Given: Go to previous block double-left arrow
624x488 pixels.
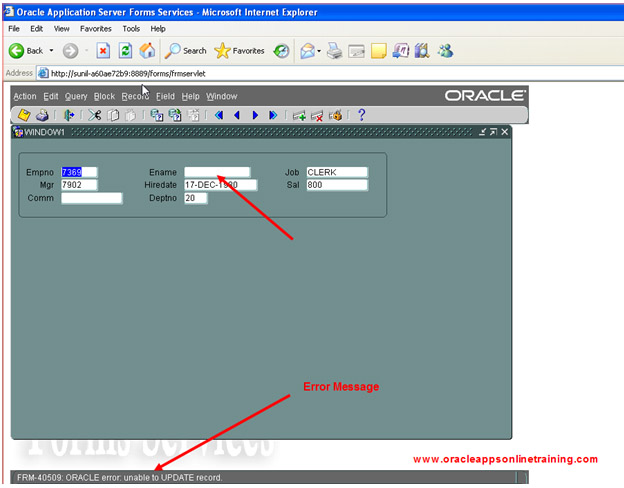Looking at the screenshot, I should click(219, 115).
